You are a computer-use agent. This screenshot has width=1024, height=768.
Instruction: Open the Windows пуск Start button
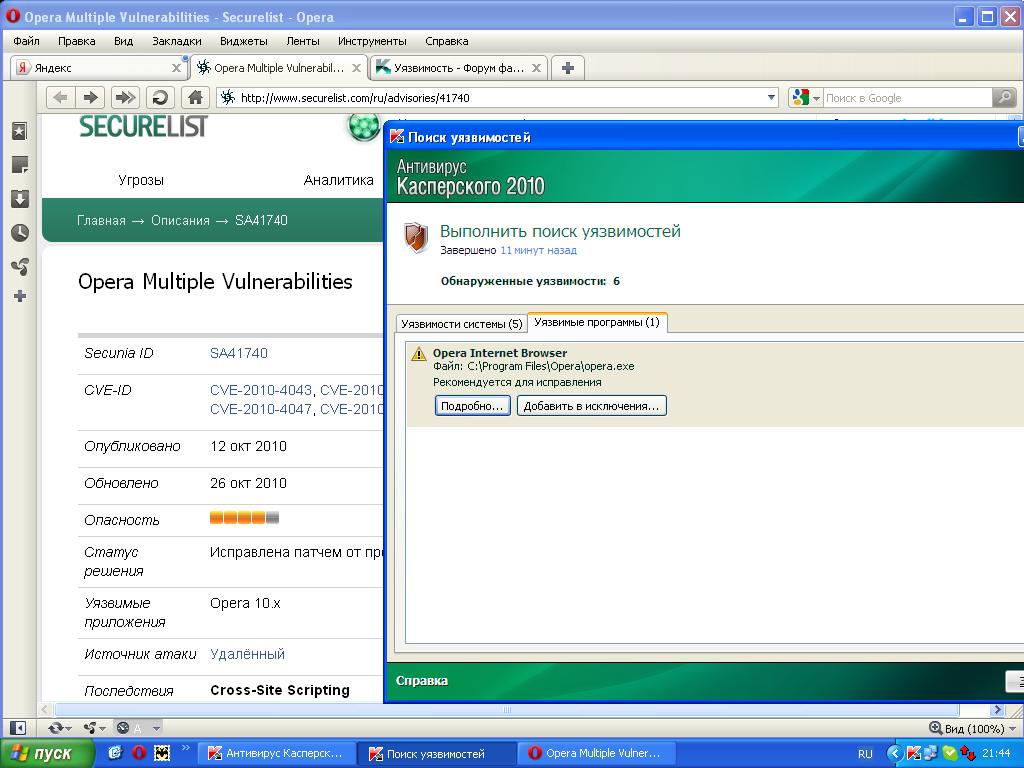pos(46,754)
